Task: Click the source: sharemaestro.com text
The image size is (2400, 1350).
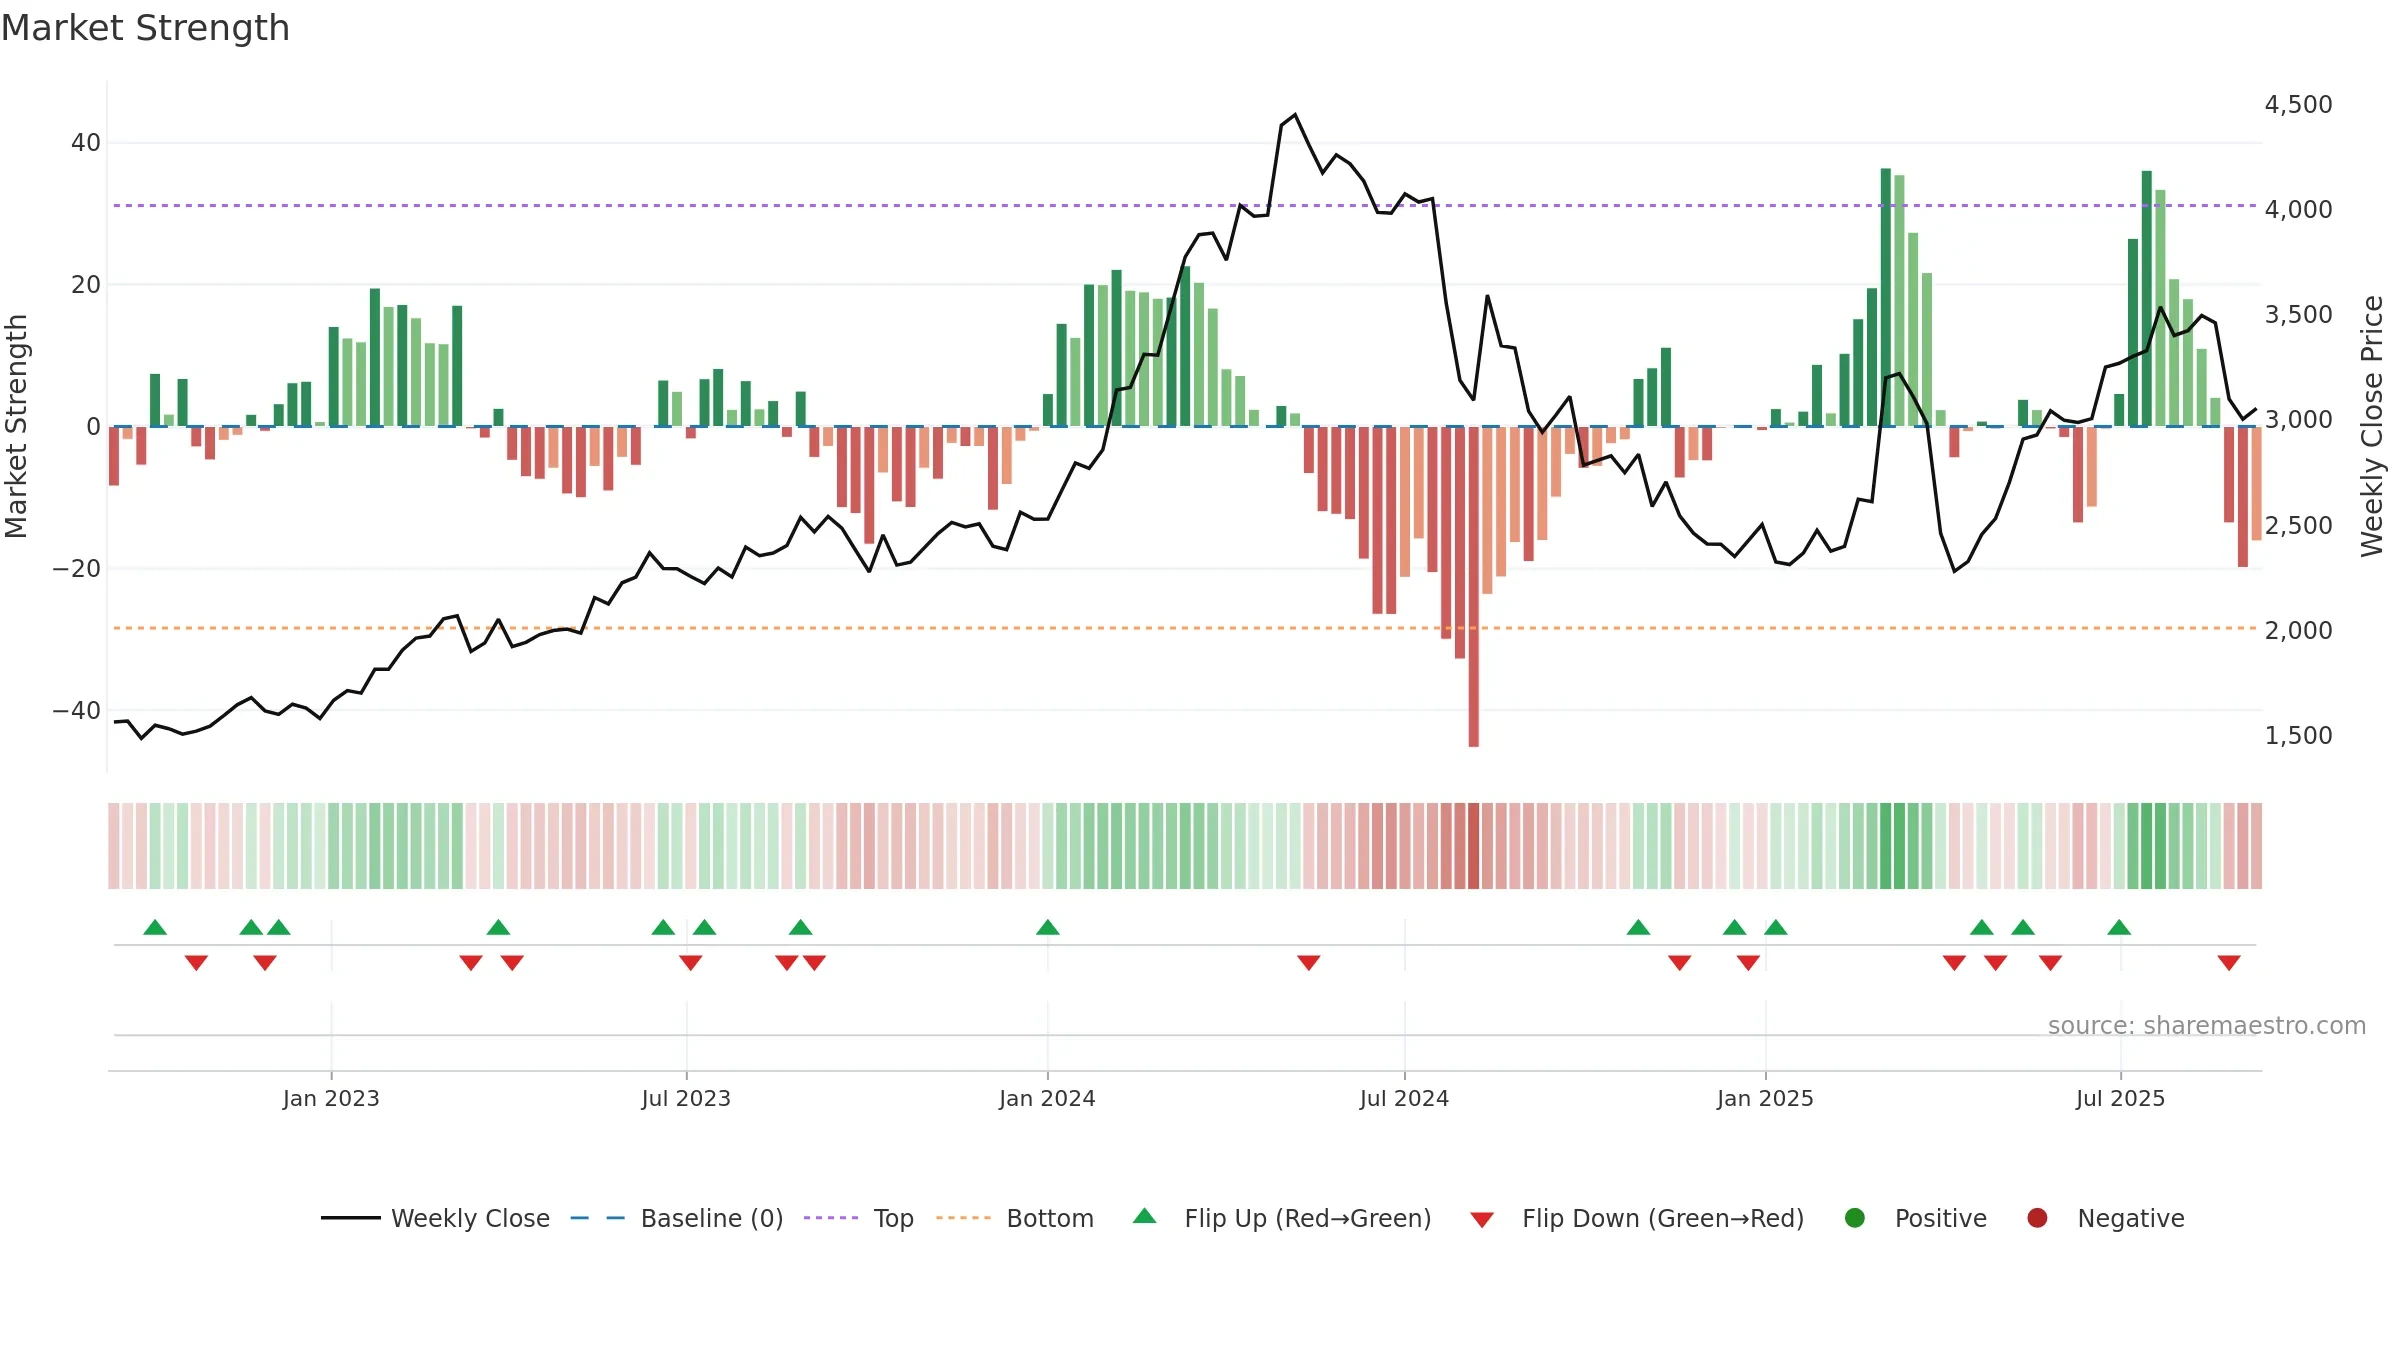Action: tap(2207, 1026)
